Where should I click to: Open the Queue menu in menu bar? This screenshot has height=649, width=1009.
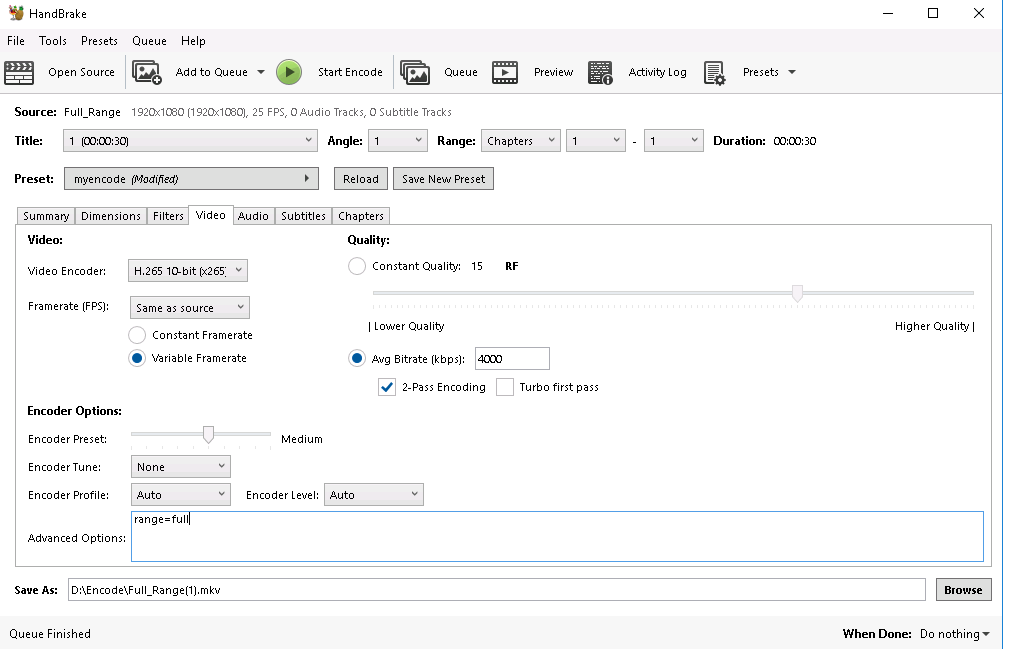click(x=149, y=41)
